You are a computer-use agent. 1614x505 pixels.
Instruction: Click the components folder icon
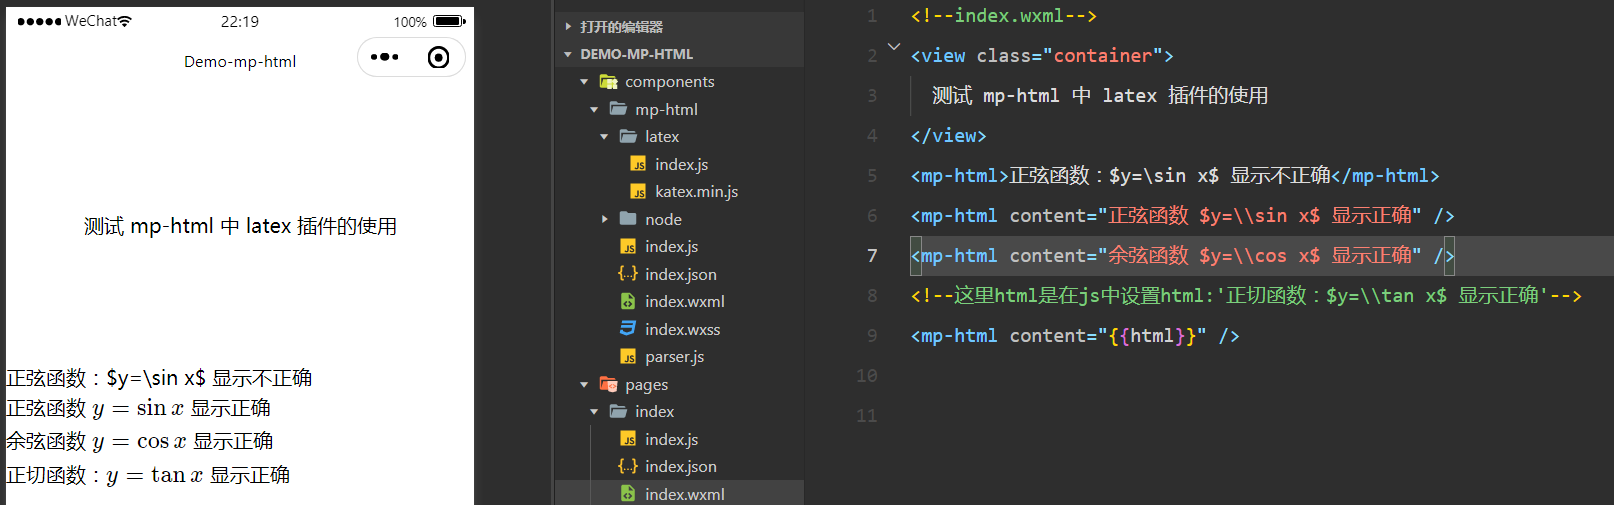608,81
